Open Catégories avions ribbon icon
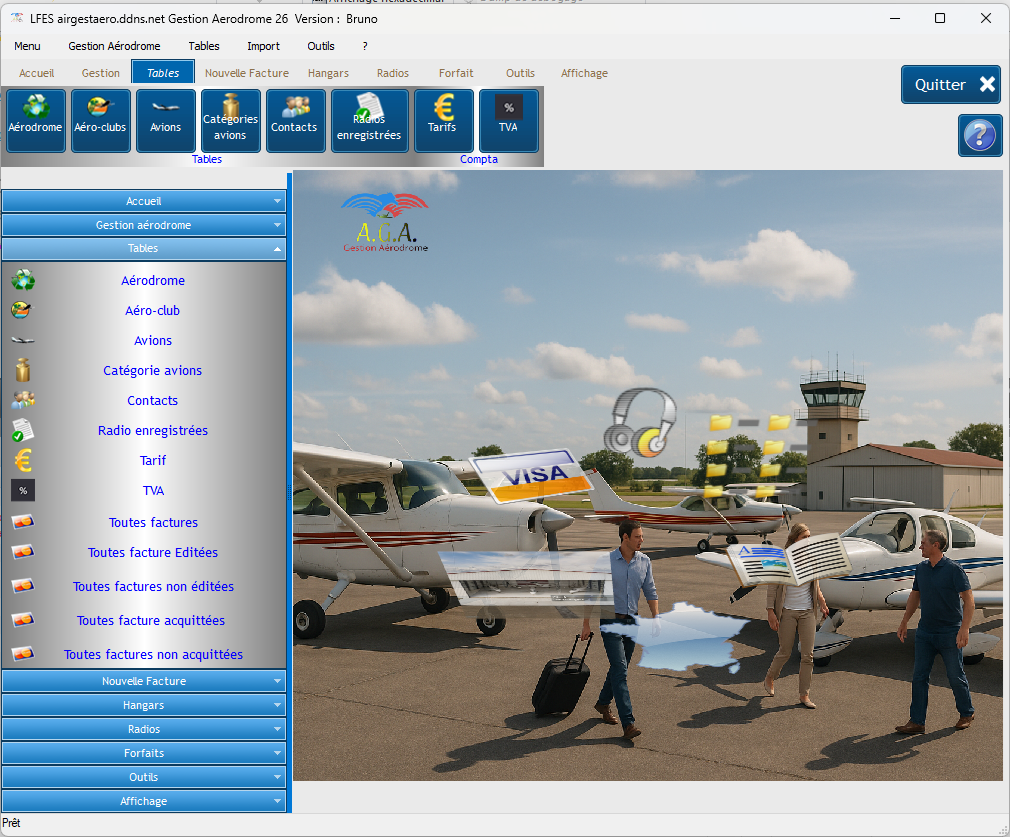 (230, 120)
